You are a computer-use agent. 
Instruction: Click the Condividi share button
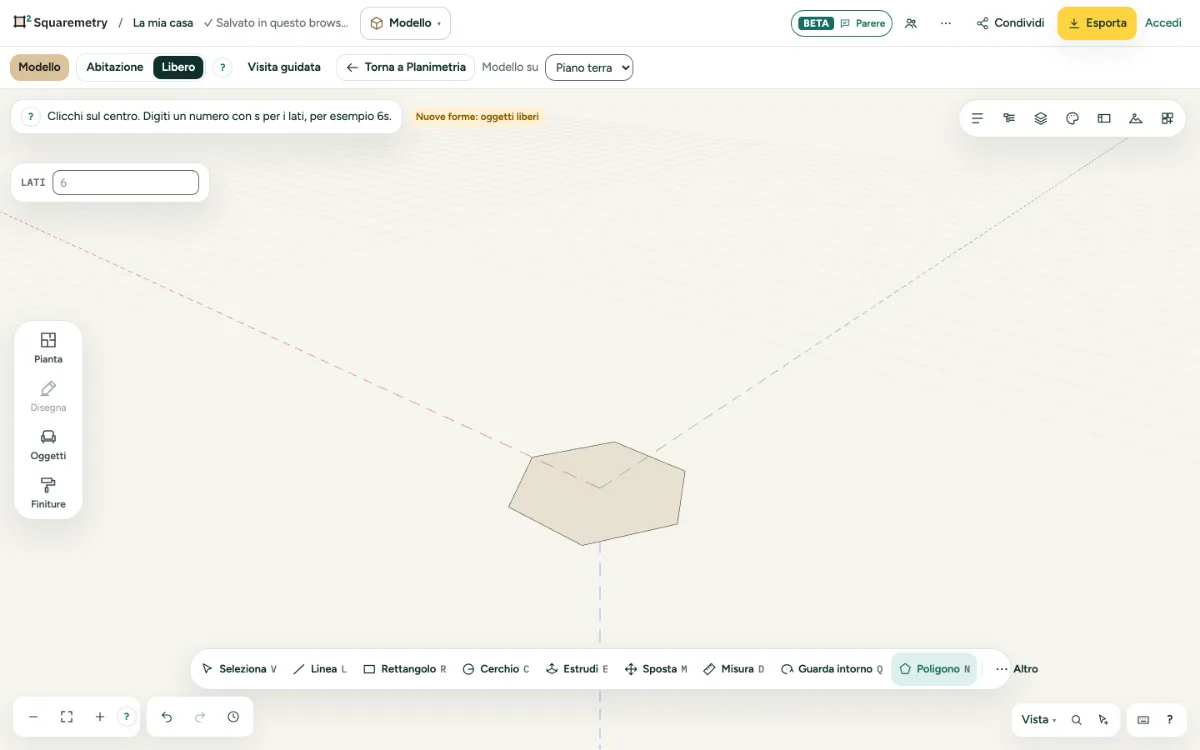1010,23
